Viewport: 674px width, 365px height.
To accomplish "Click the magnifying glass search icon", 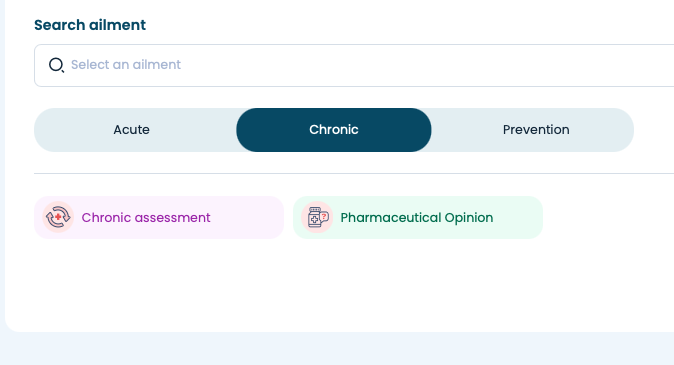I will [x=56, y=65].
